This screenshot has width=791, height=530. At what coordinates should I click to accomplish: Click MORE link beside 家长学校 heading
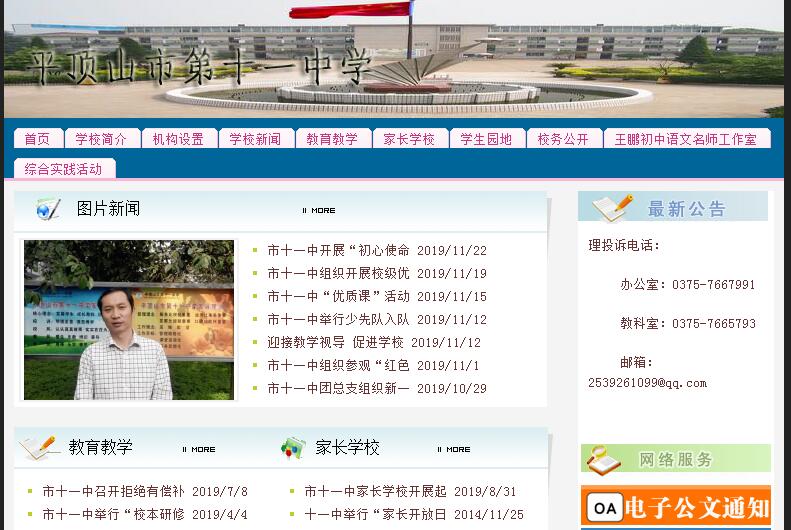point(454,449)
